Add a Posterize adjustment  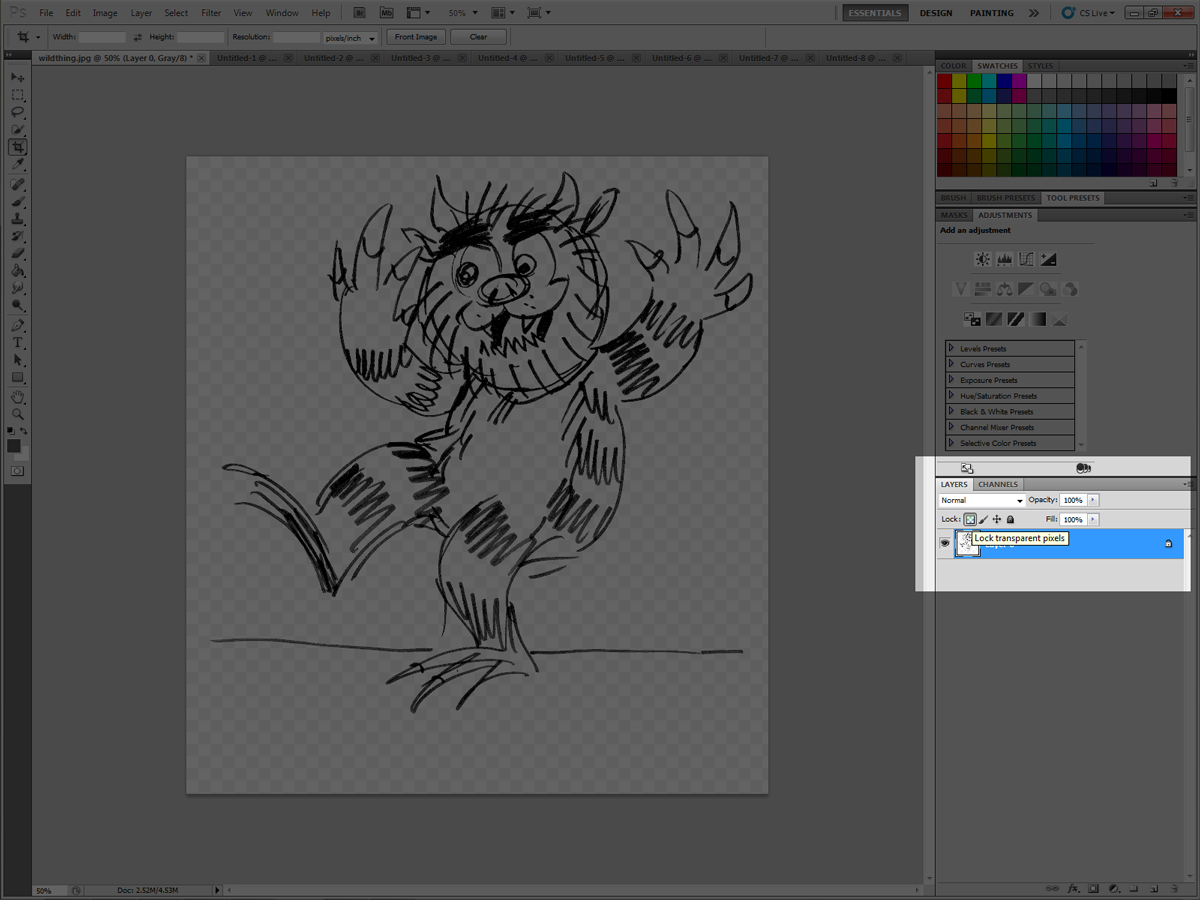coord(994,319)
